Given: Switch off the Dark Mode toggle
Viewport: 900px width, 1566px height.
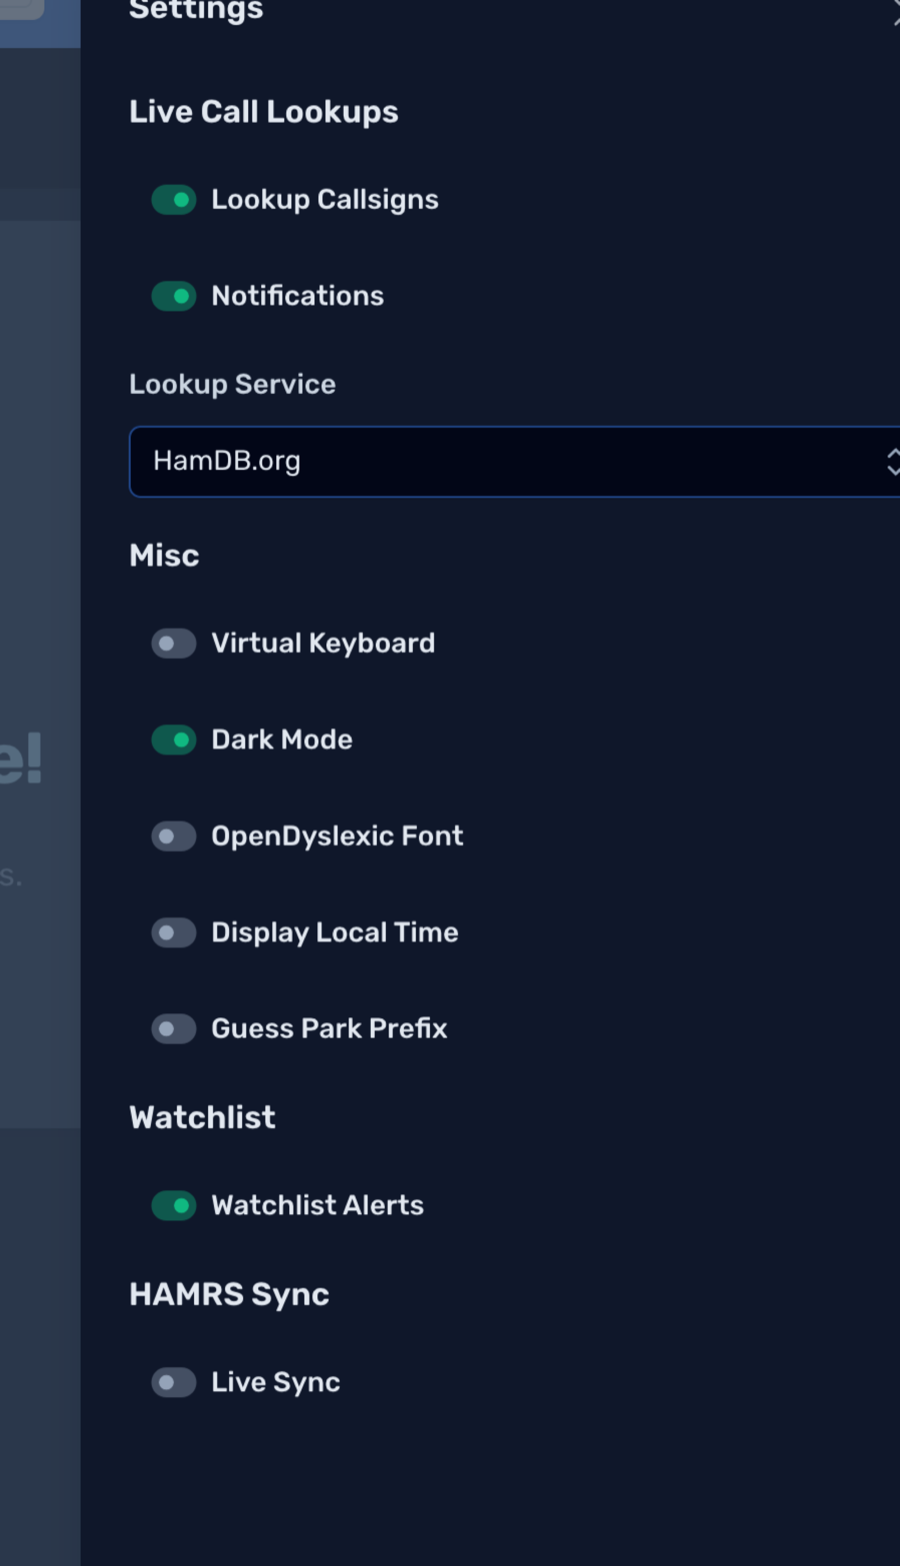Looking at the screenshot, I should point(174,740).
